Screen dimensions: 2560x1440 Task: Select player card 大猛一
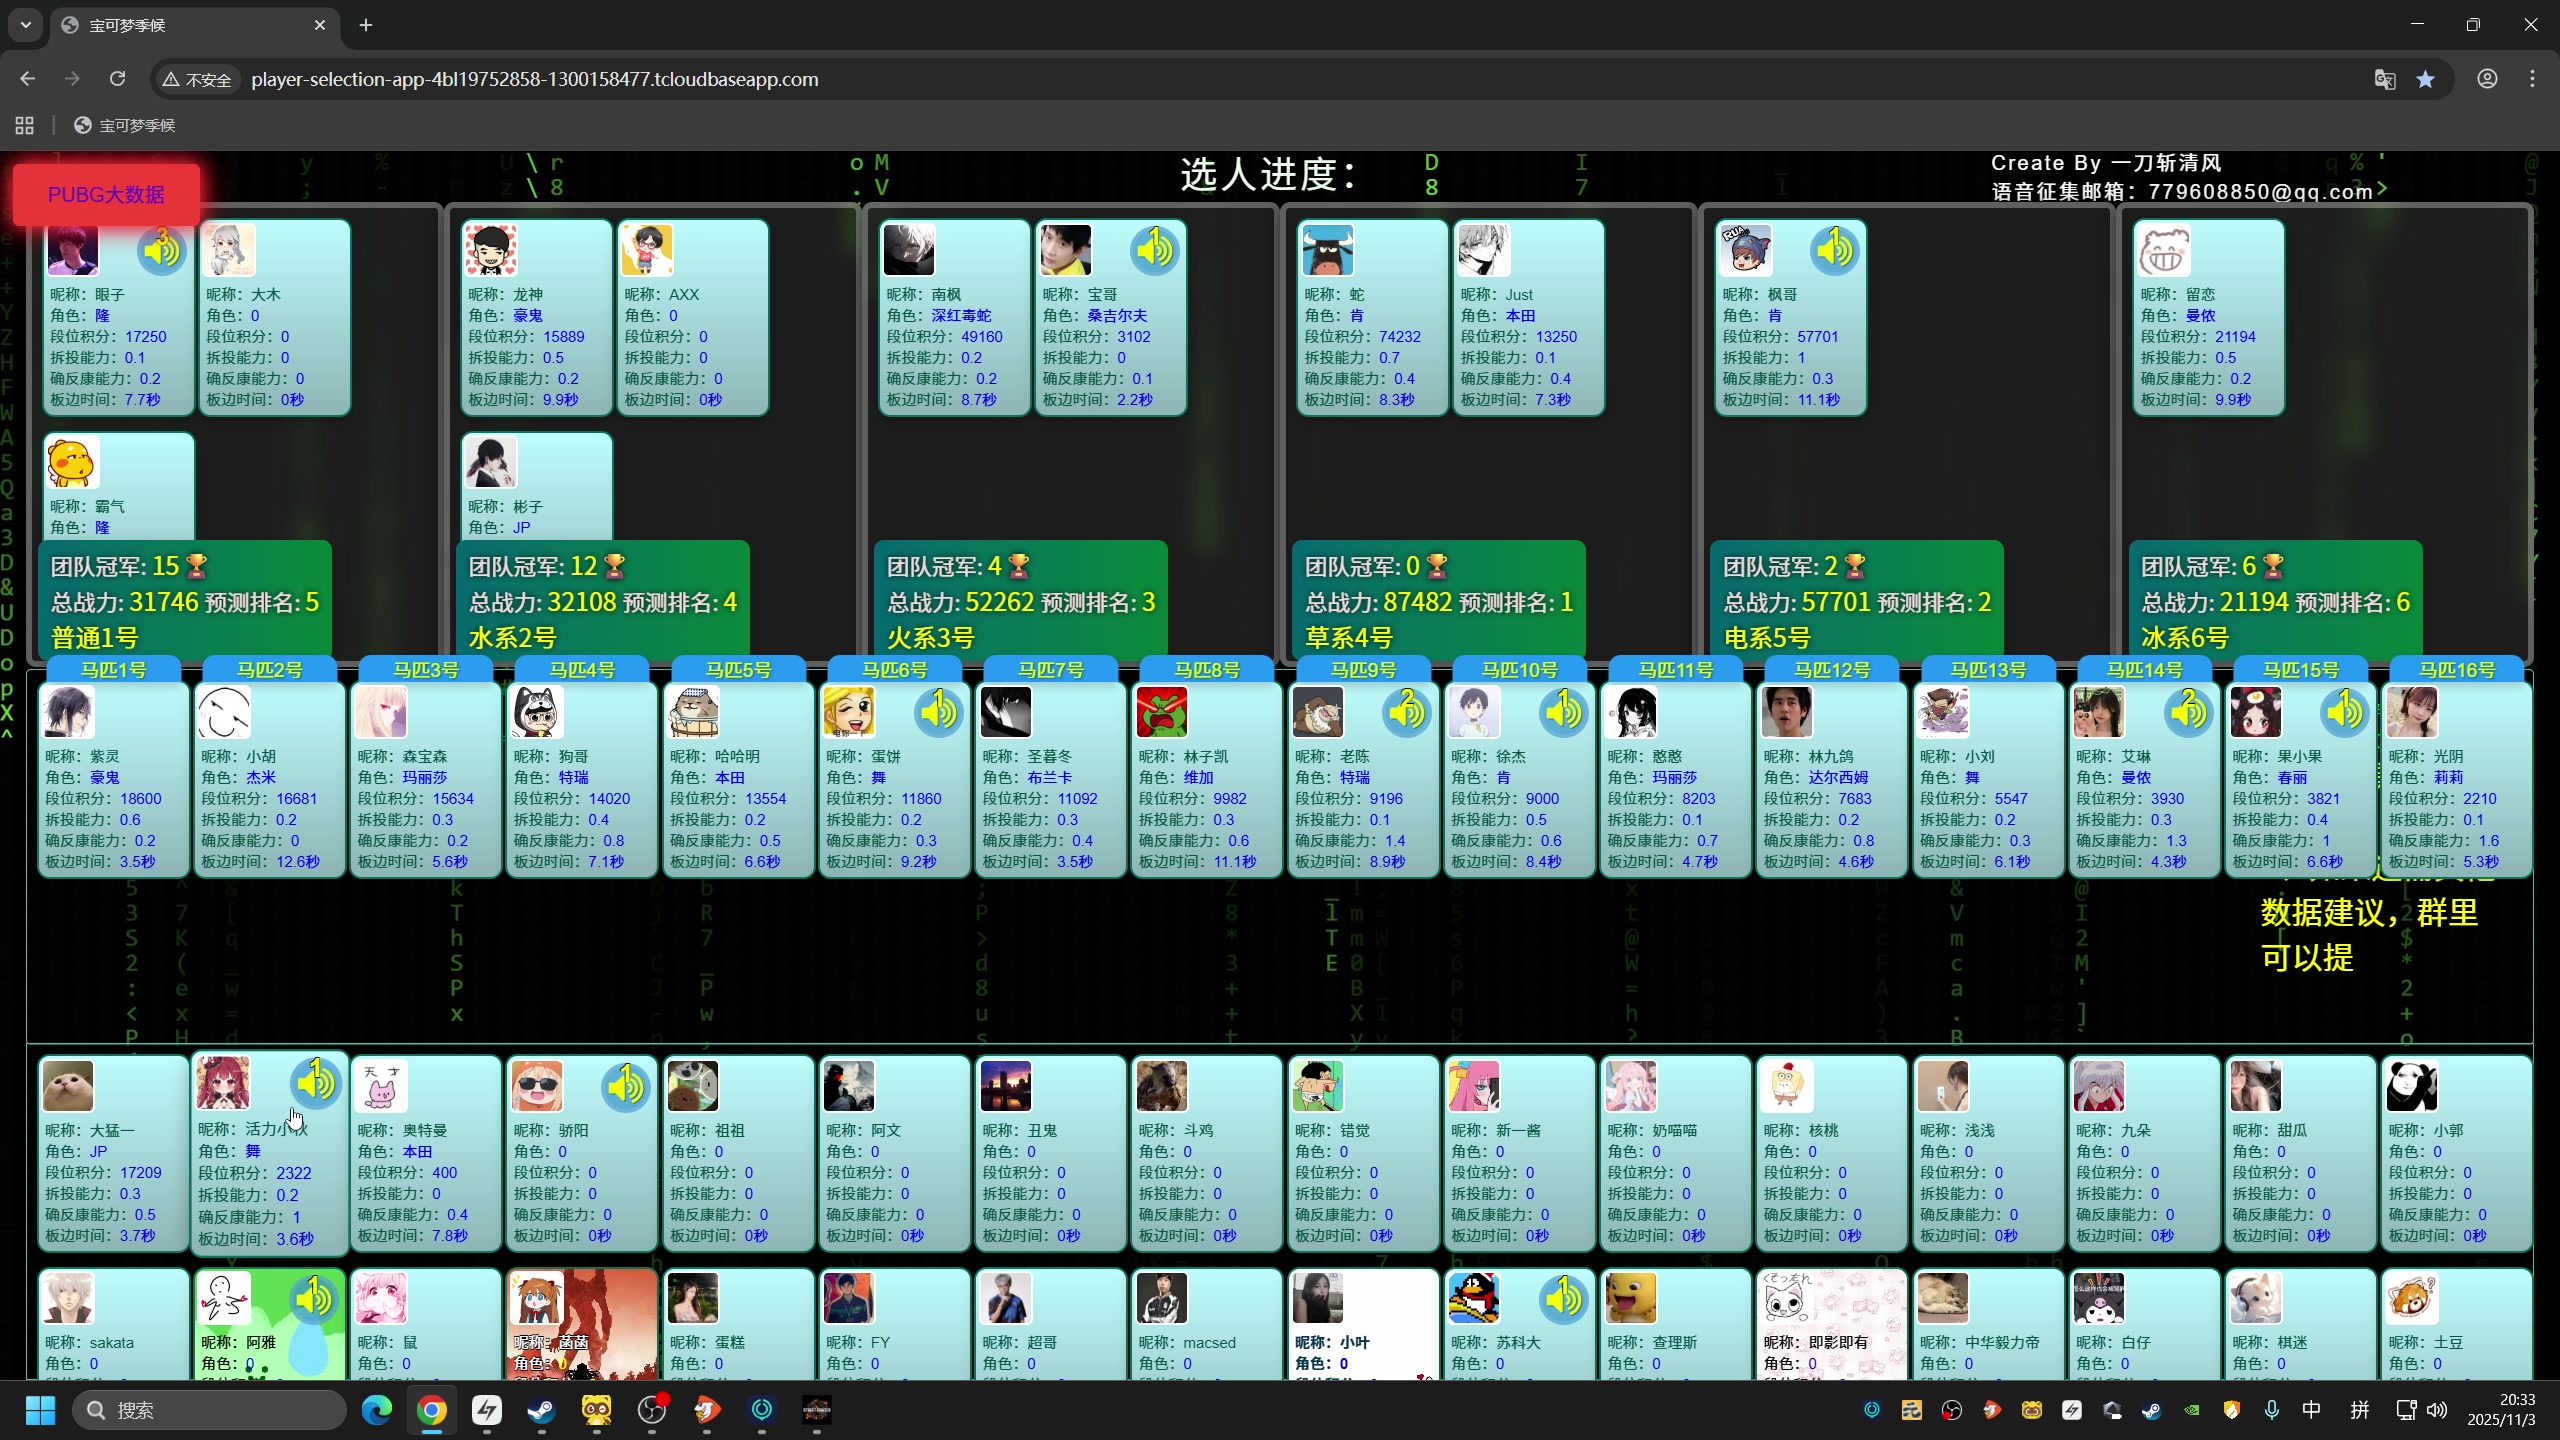(114, 1152)
